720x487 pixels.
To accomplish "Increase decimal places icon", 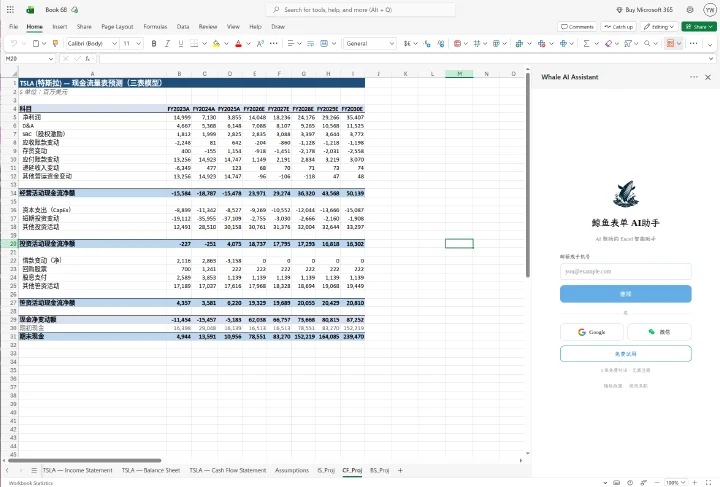I will coord(441,44).
